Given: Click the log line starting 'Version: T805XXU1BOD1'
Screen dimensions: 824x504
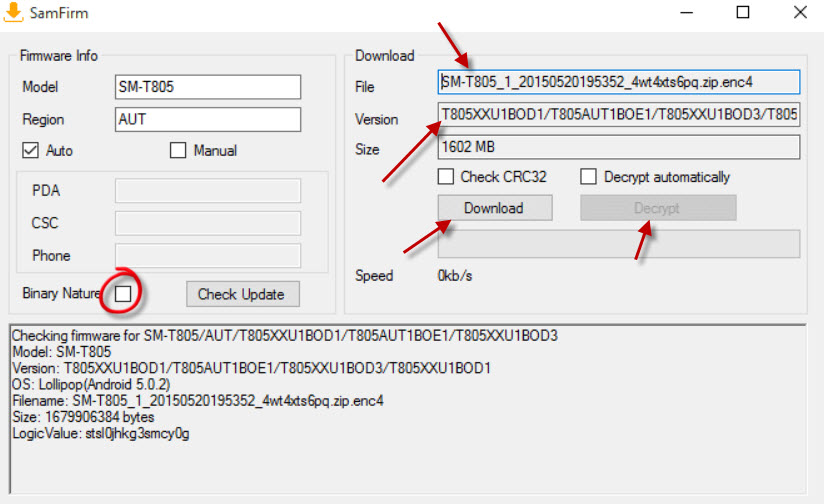Looking at the screenshot, I should [x=251, y=368].
